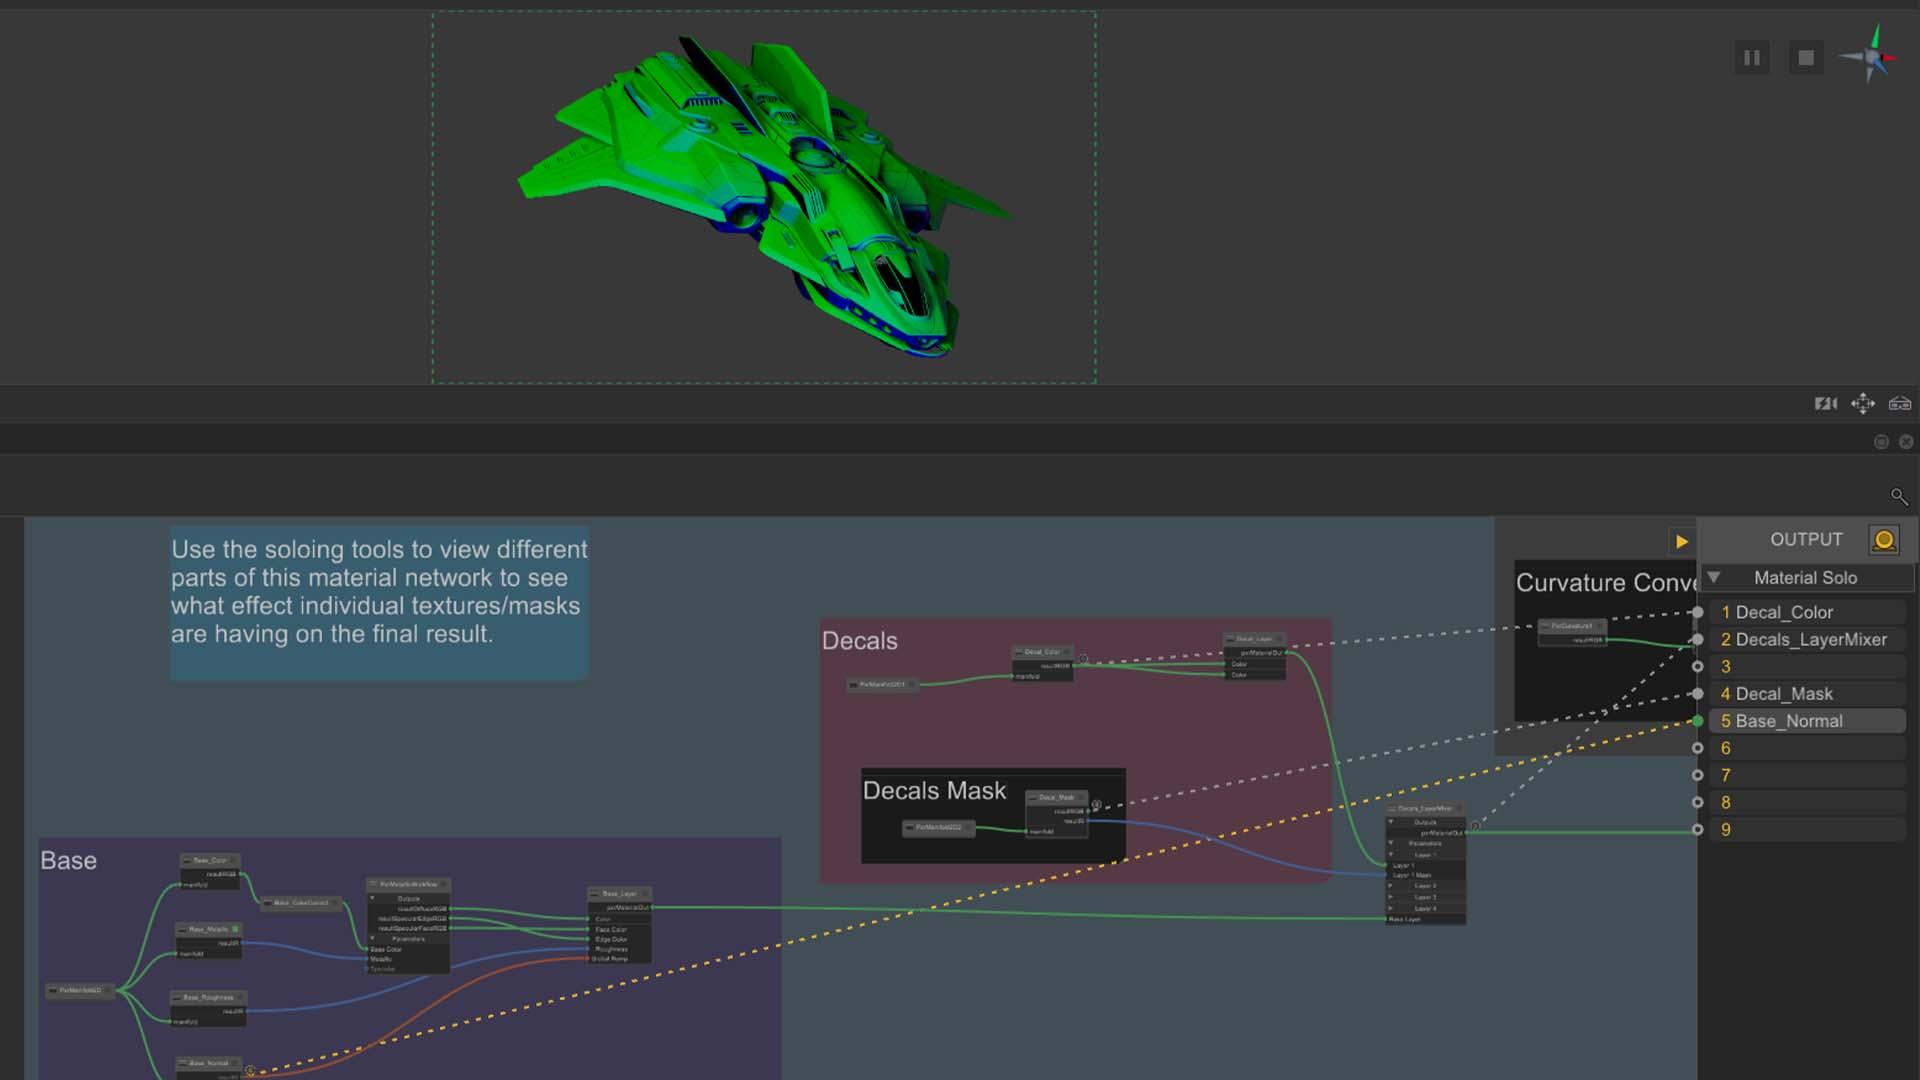Click the four-arrow pan fit icon
Image resolution: width=1920 pixels, height=1080 pixels.
point(1862,404)
